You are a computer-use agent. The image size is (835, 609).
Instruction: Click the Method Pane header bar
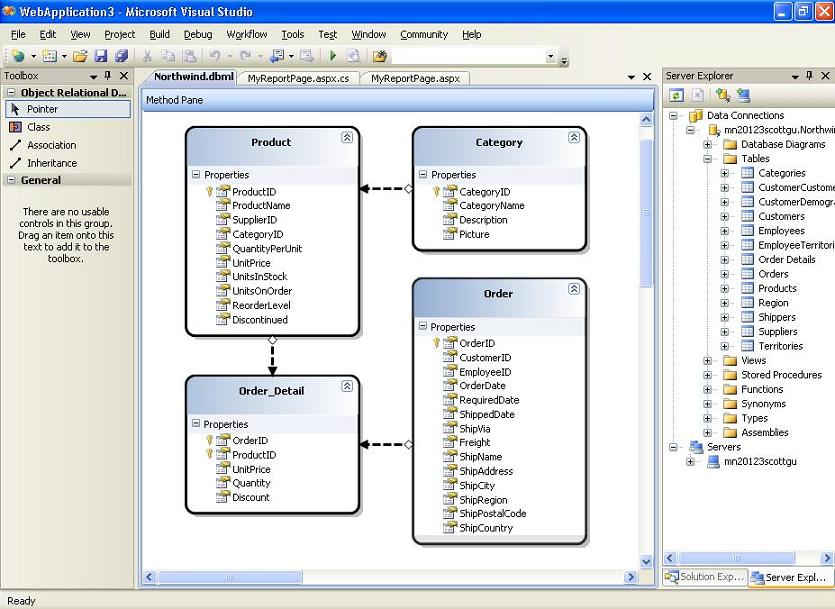[397, 100]
